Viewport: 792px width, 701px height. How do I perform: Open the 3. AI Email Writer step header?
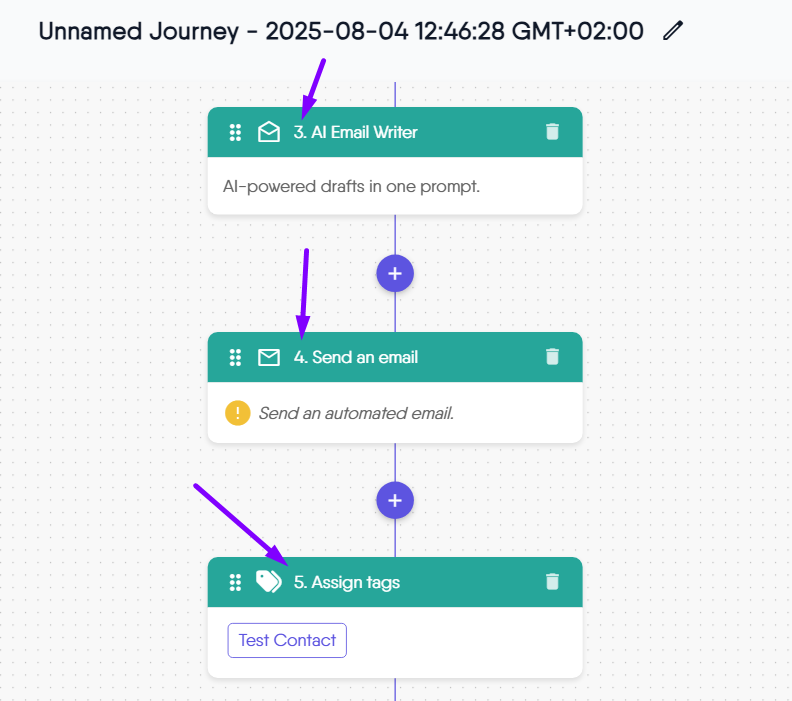355,132
